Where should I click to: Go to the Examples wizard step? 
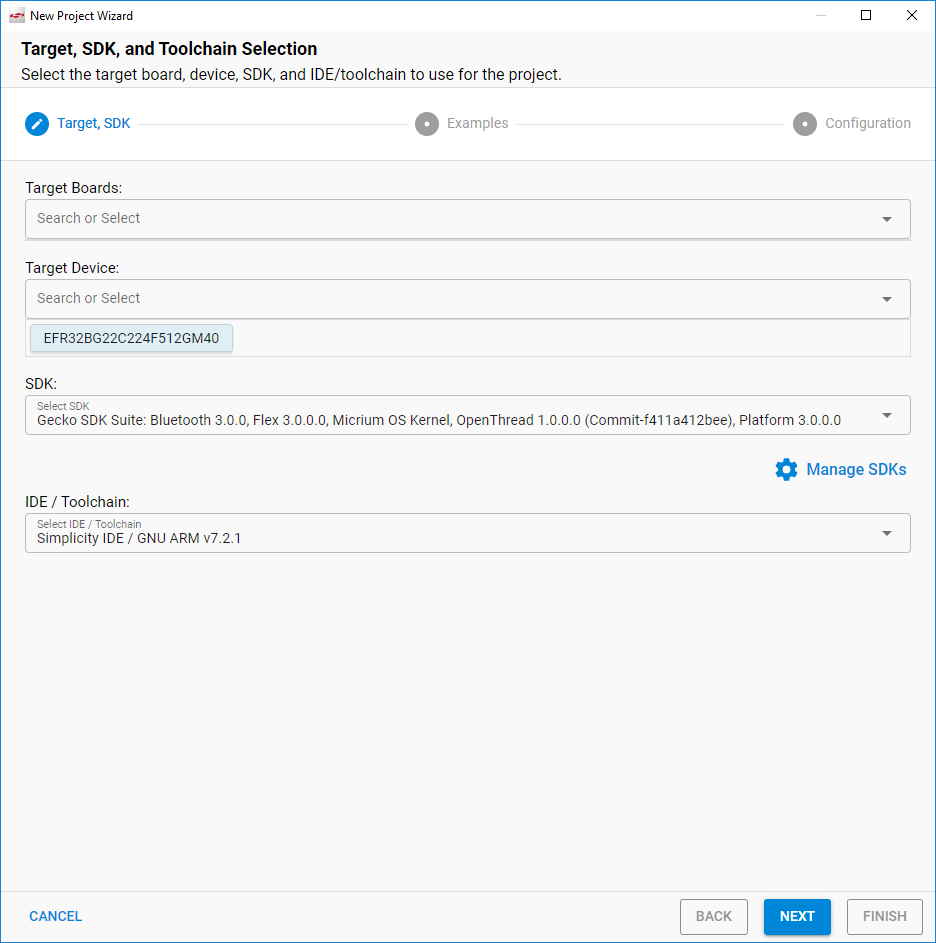(x=477, y=124)
